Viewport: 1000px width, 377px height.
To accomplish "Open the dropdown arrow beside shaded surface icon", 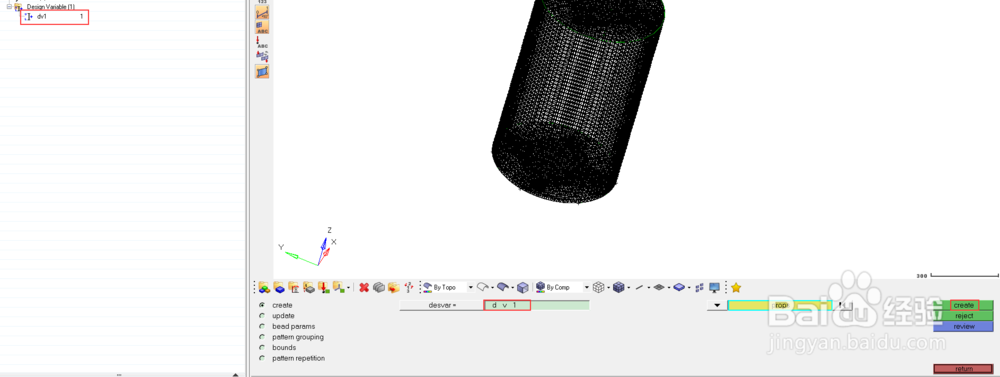I will [512, 288].
